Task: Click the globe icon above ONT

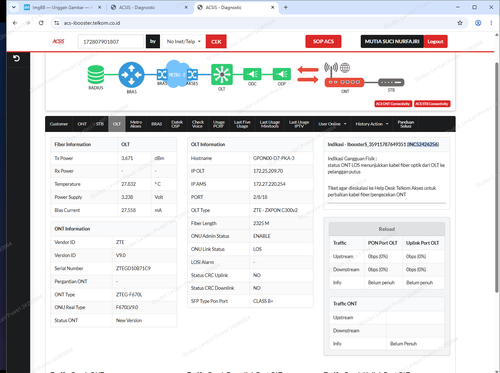Action: 345,68
